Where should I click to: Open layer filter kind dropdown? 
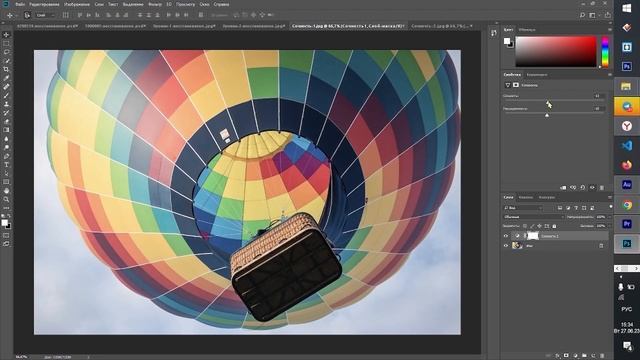tap(523, 208)
